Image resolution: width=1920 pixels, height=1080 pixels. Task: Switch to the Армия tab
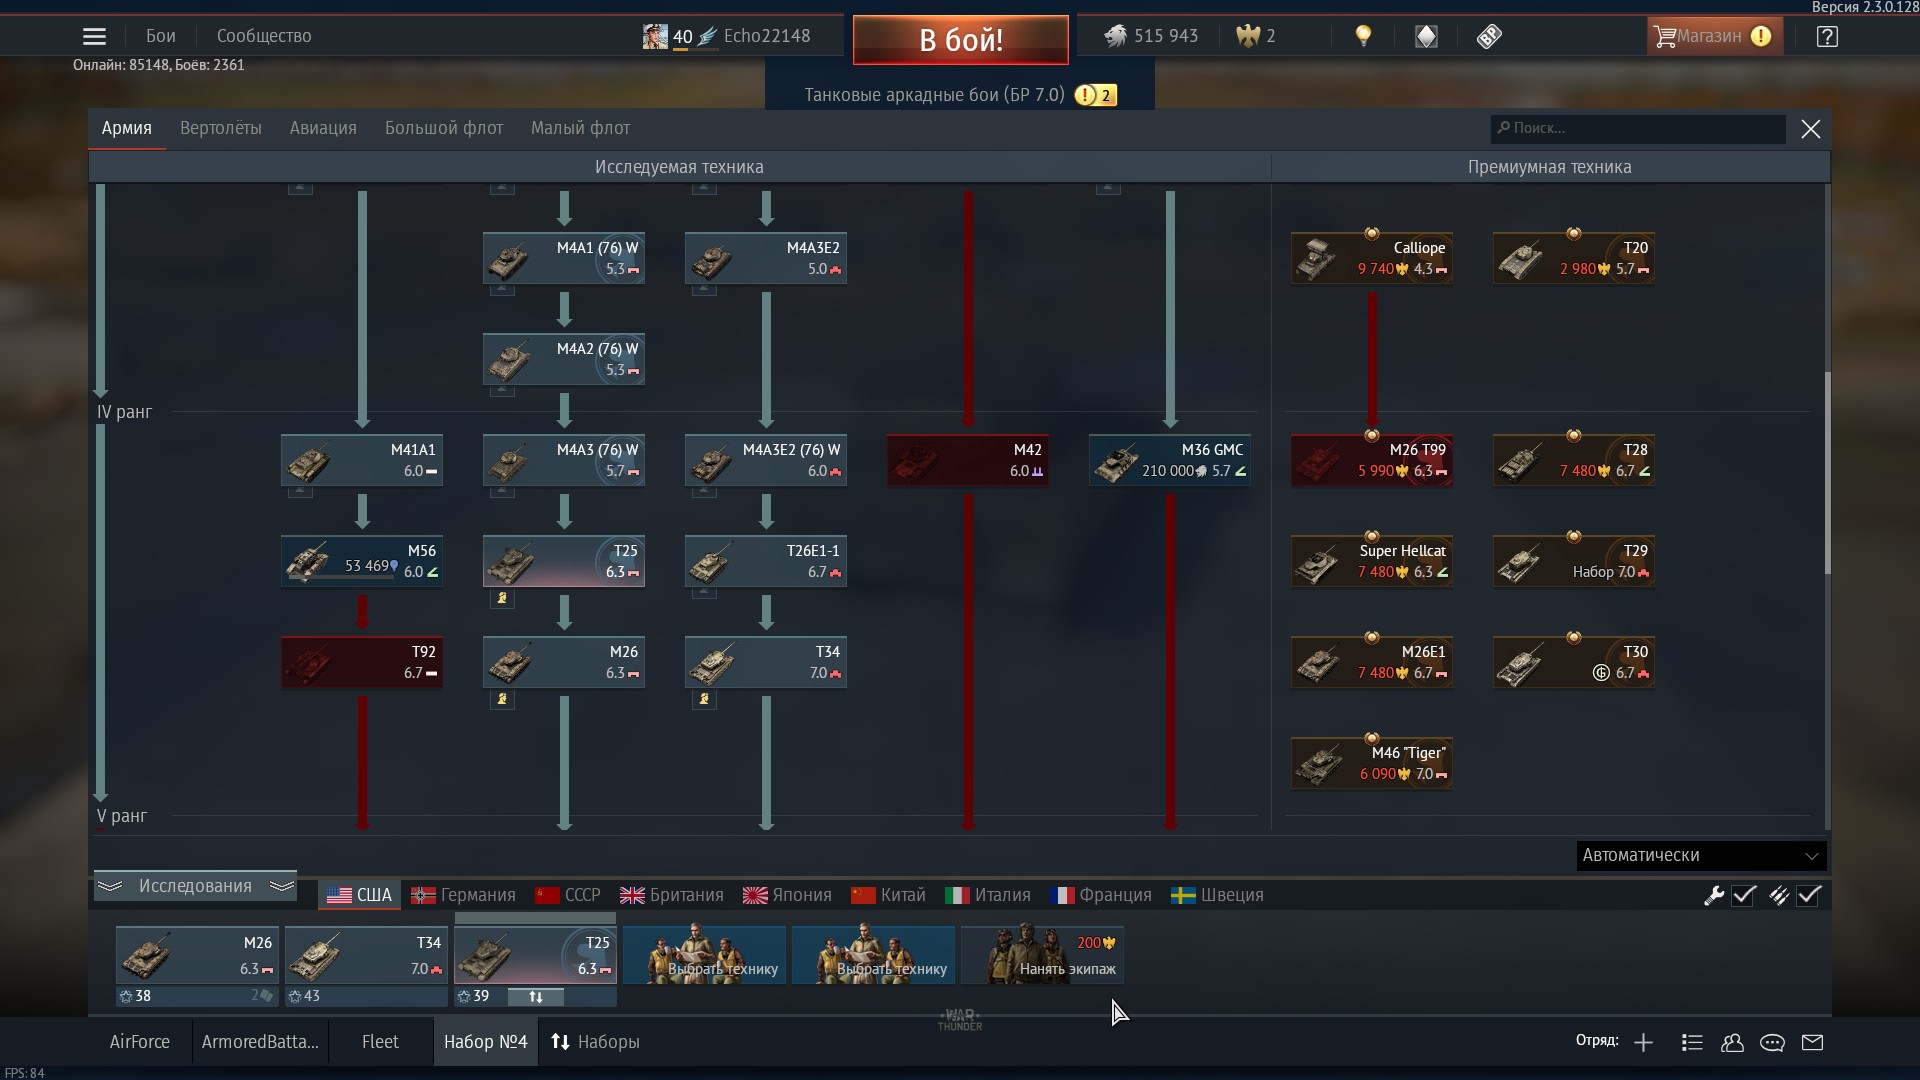[126, 128]
